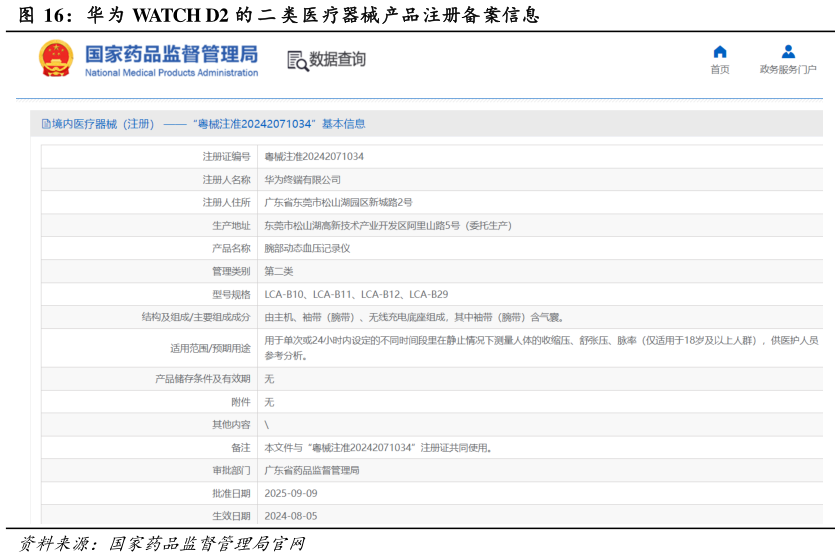This screenshot has height=557, width=840.
Task: Select the 注册证编号 label
Action: click(x=226, y=156)
